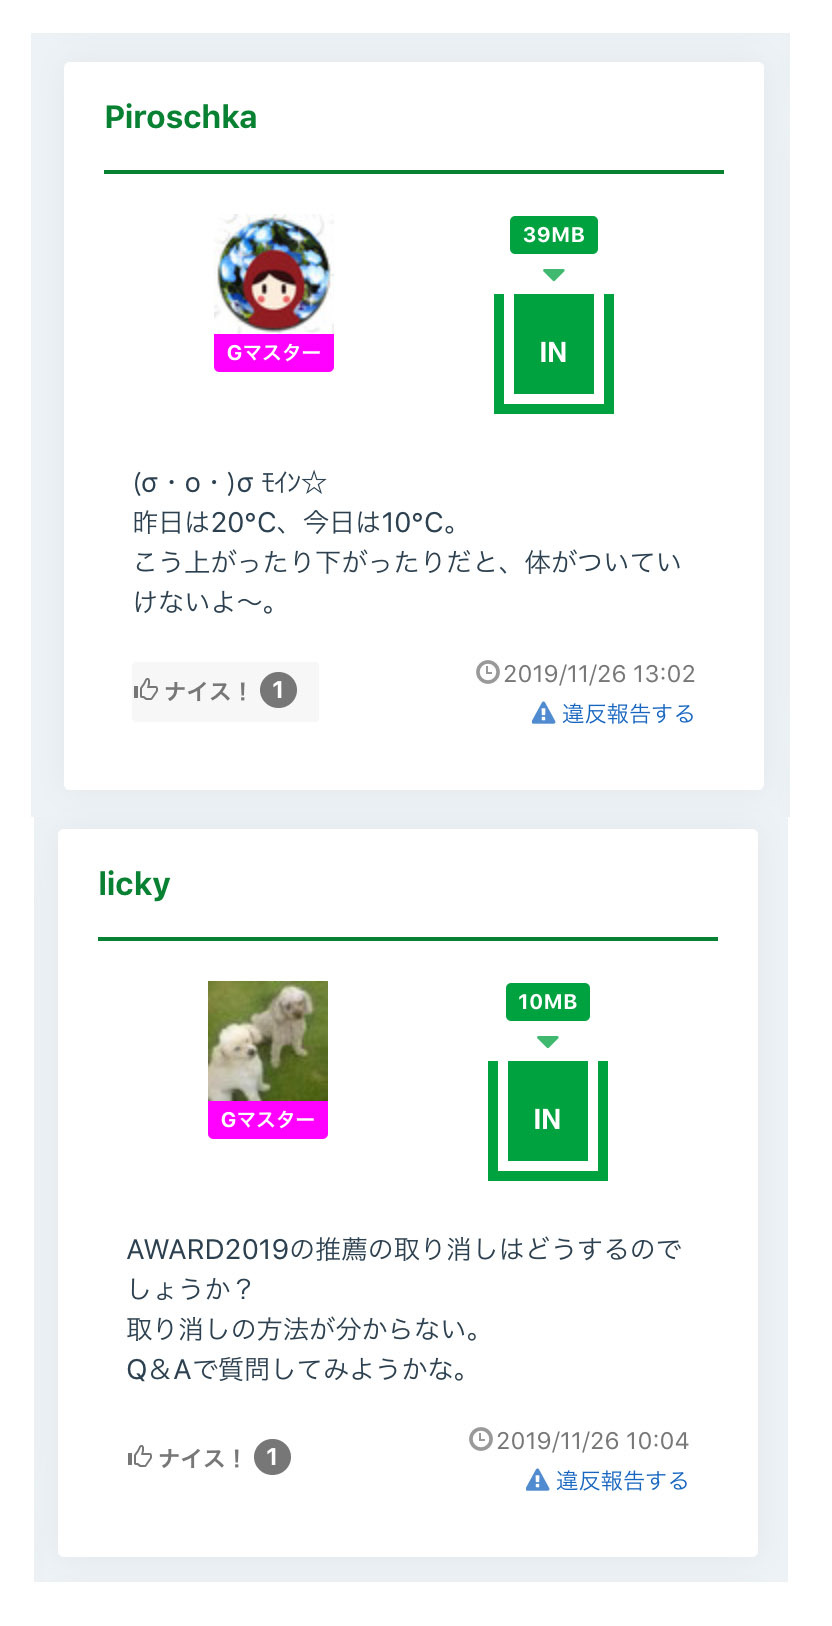This screenshot has width=832, height=1626.
Task: Click the IN tank icon in Piroschka's post
Action: point(553,352)
